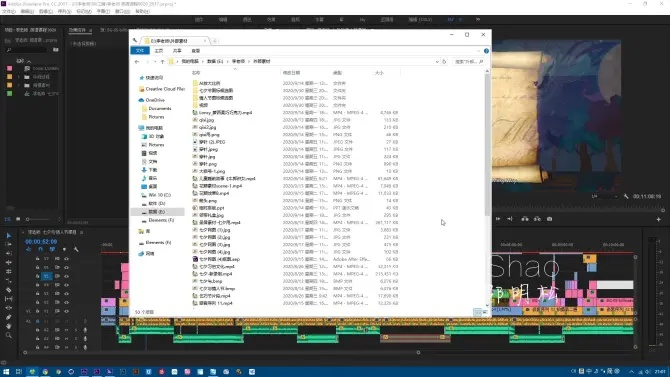Toggle V4 track visibility eye
Screen dimensions: 670x377
coord(66,285)
